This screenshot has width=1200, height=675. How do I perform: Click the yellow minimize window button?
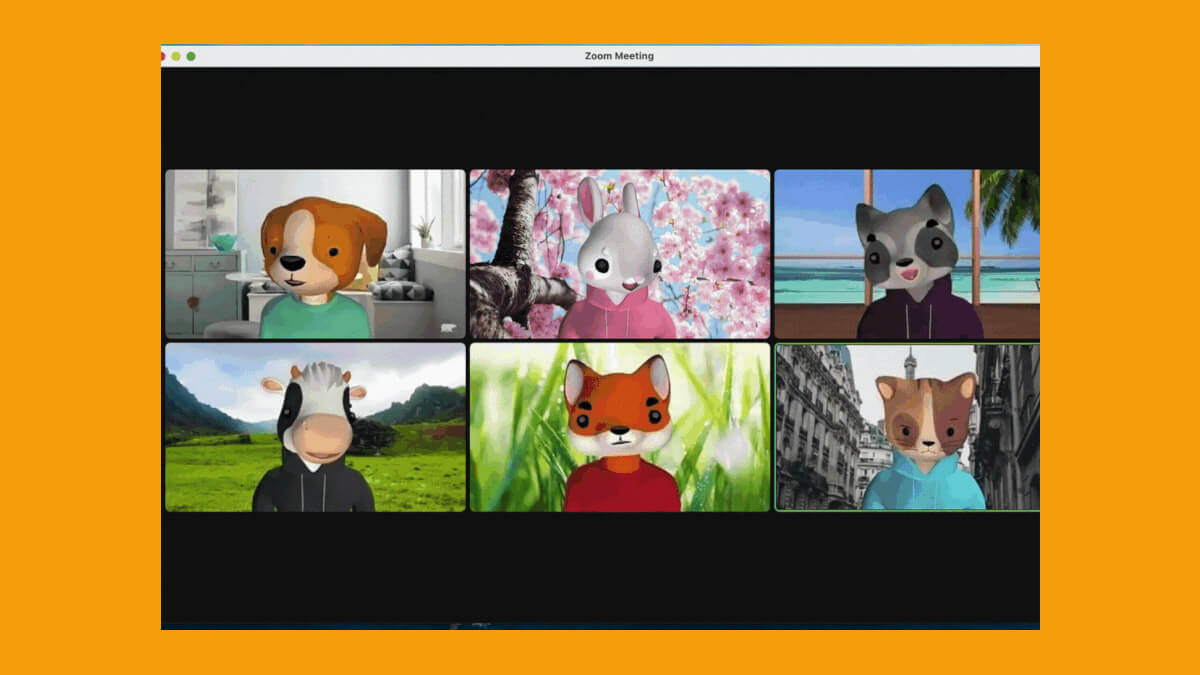(176, 56)
